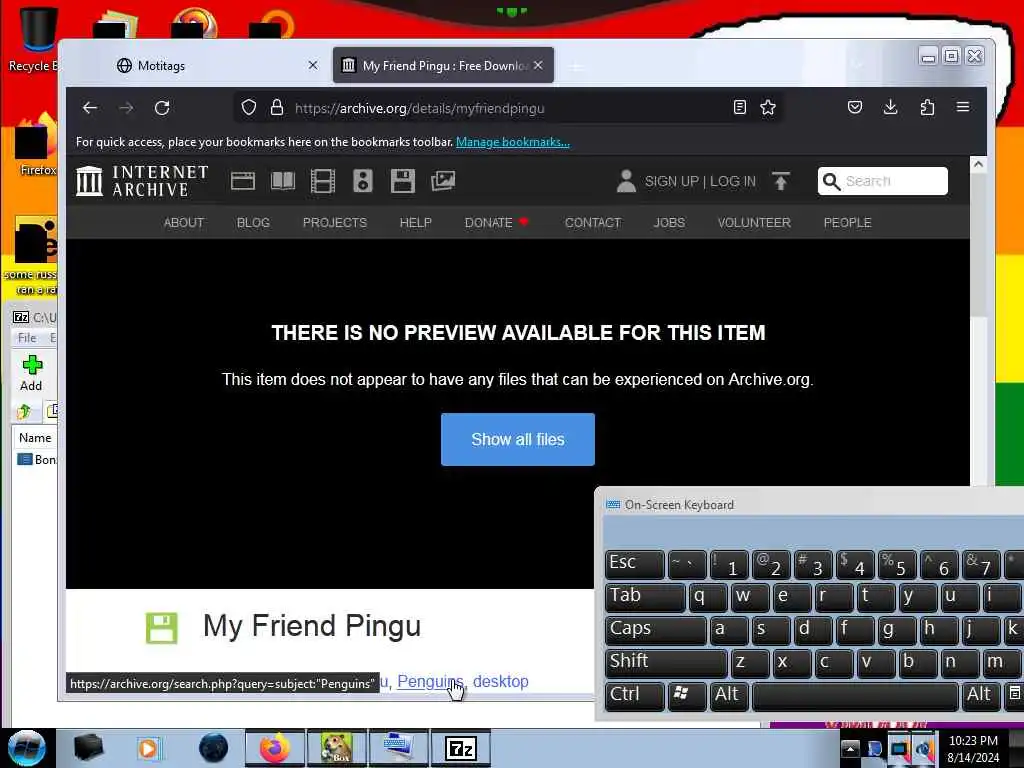Open the HELP menu item
Screen dimensions: 1024x768
point(415,223)
